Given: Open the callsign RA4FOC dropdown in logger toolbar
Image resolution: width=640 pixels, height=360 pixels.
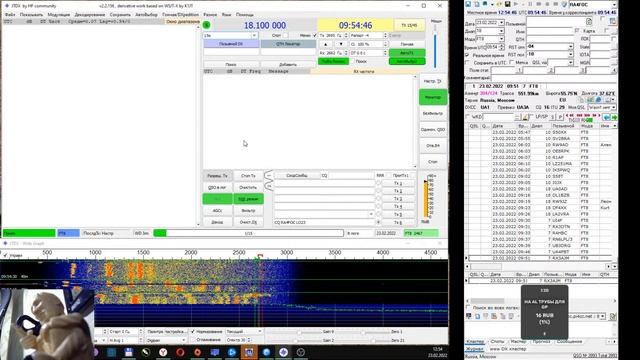Looking at the screenshot, I should pyautogui.click(x=614, y=4).
